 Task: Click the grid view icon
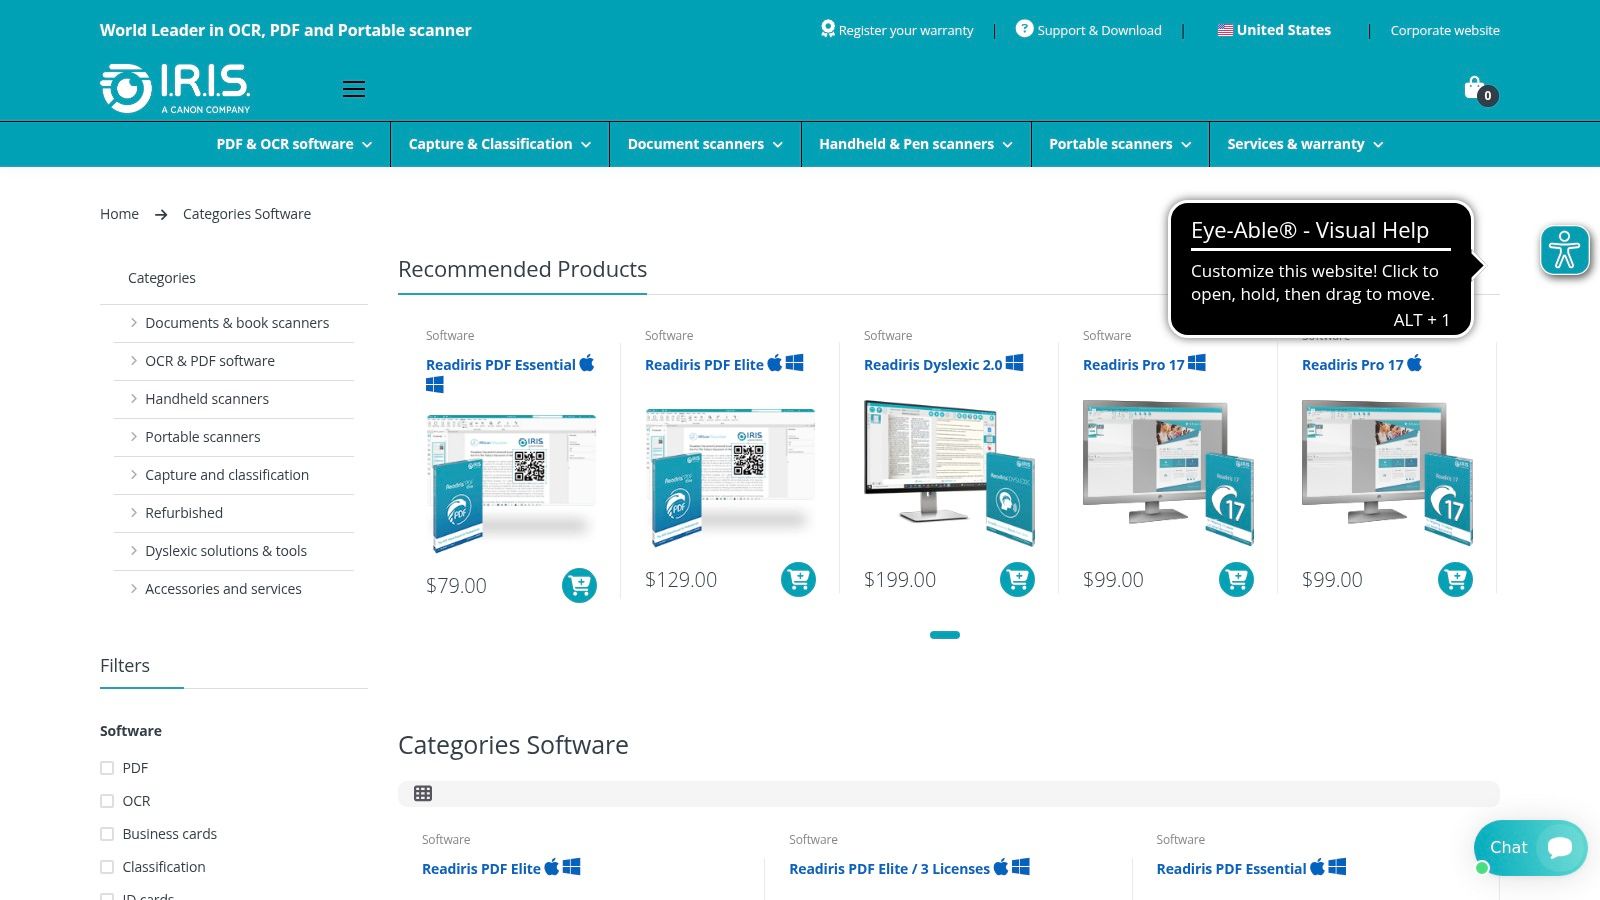423,794
